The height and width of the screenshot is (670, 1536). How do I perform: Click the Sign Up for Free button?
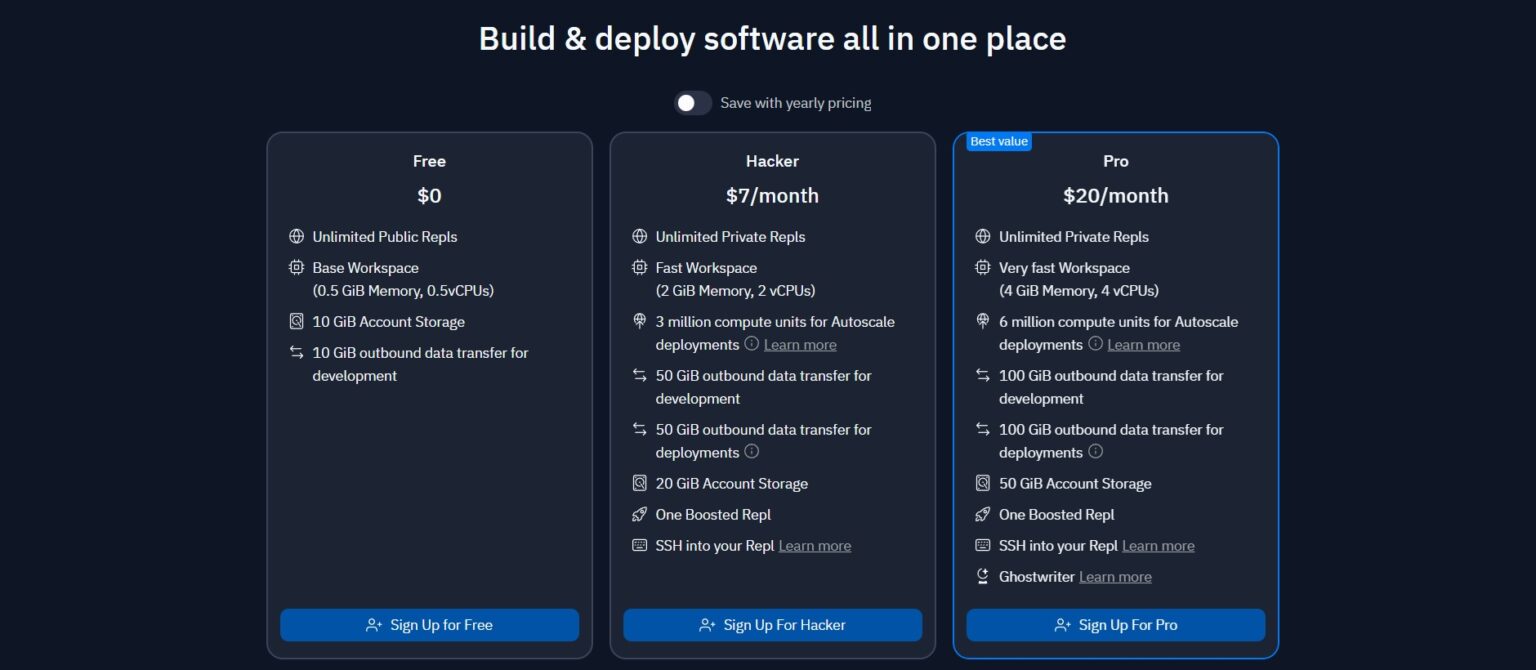pyautogui.click(x=429, y=625)
